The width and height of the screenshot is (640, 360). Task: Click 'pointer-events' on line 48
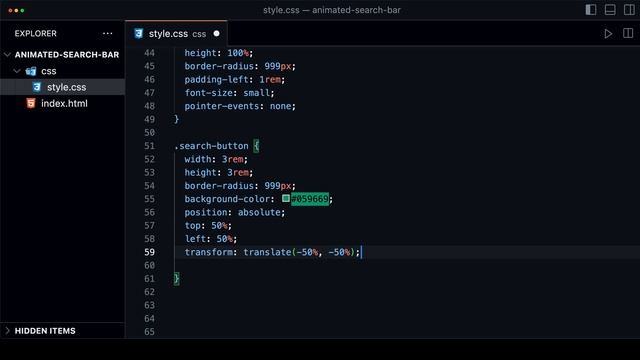click(x=222, y=106)
